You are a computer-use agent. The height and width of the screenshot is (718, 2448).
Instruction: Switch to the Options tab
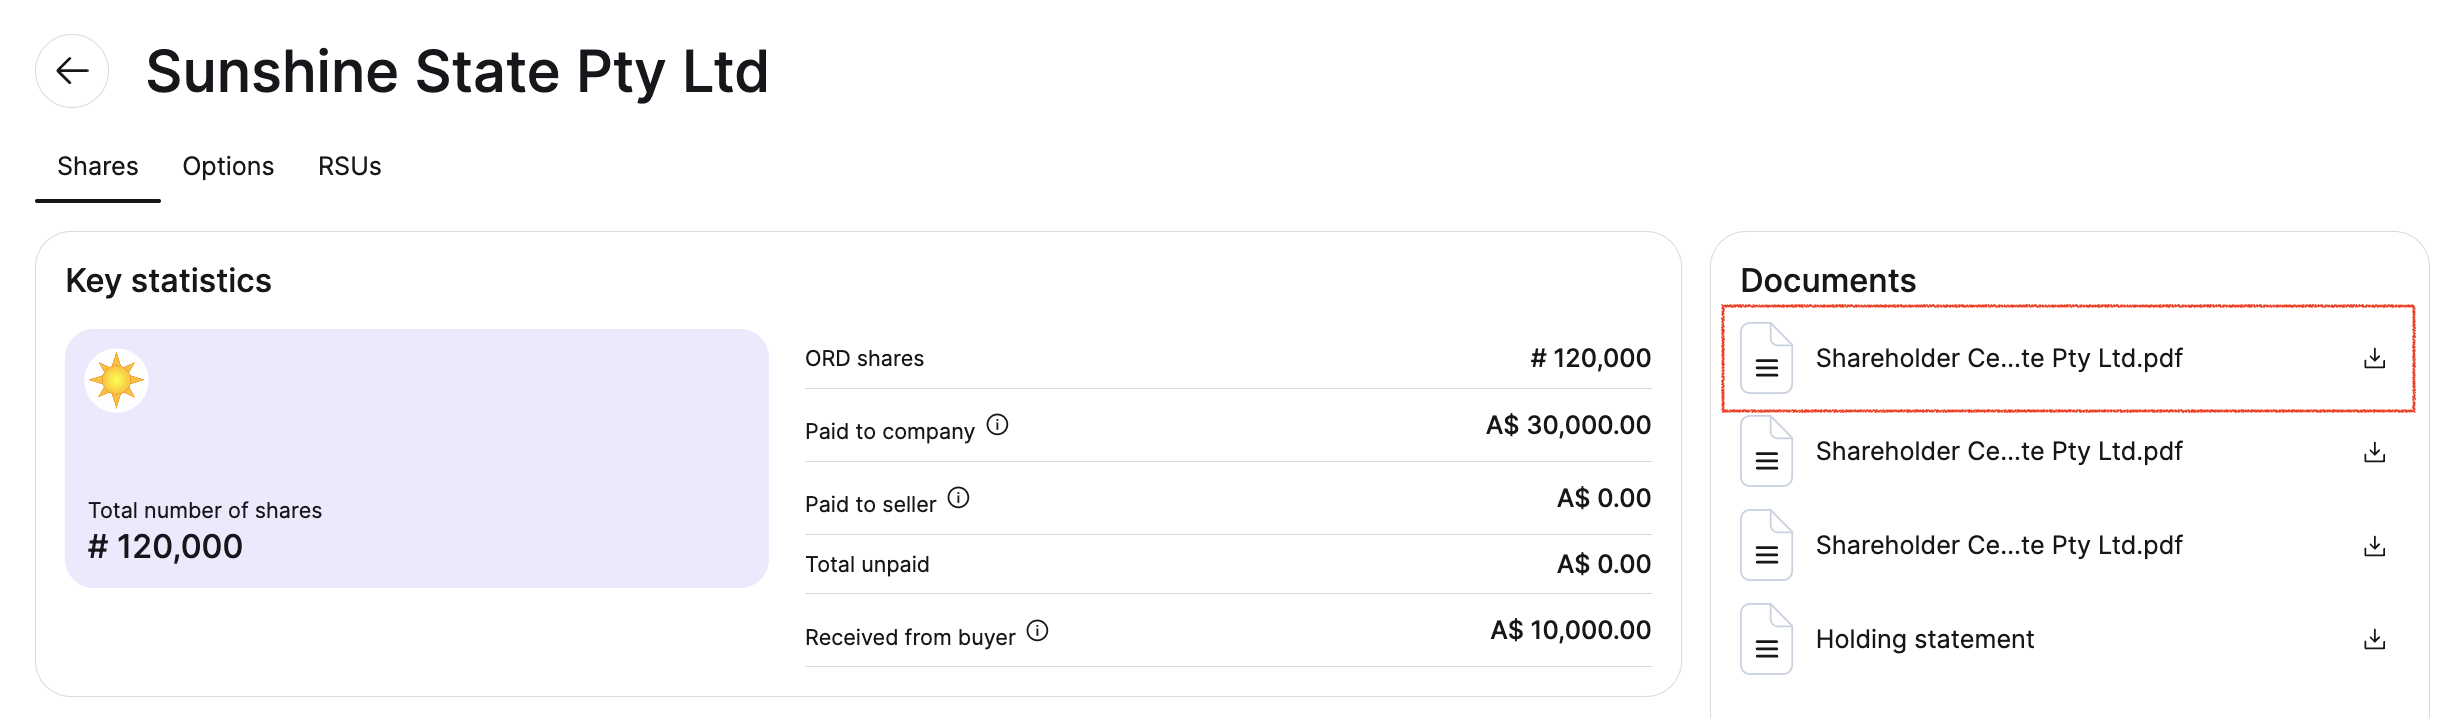[x=228, y=166]
